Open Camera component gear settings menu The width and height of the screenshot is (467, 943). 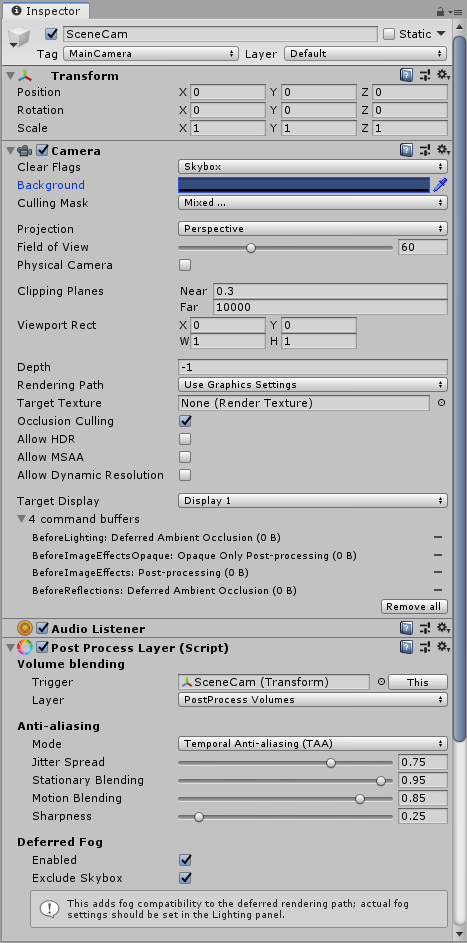pyautogui.click(x=443, y=150)
